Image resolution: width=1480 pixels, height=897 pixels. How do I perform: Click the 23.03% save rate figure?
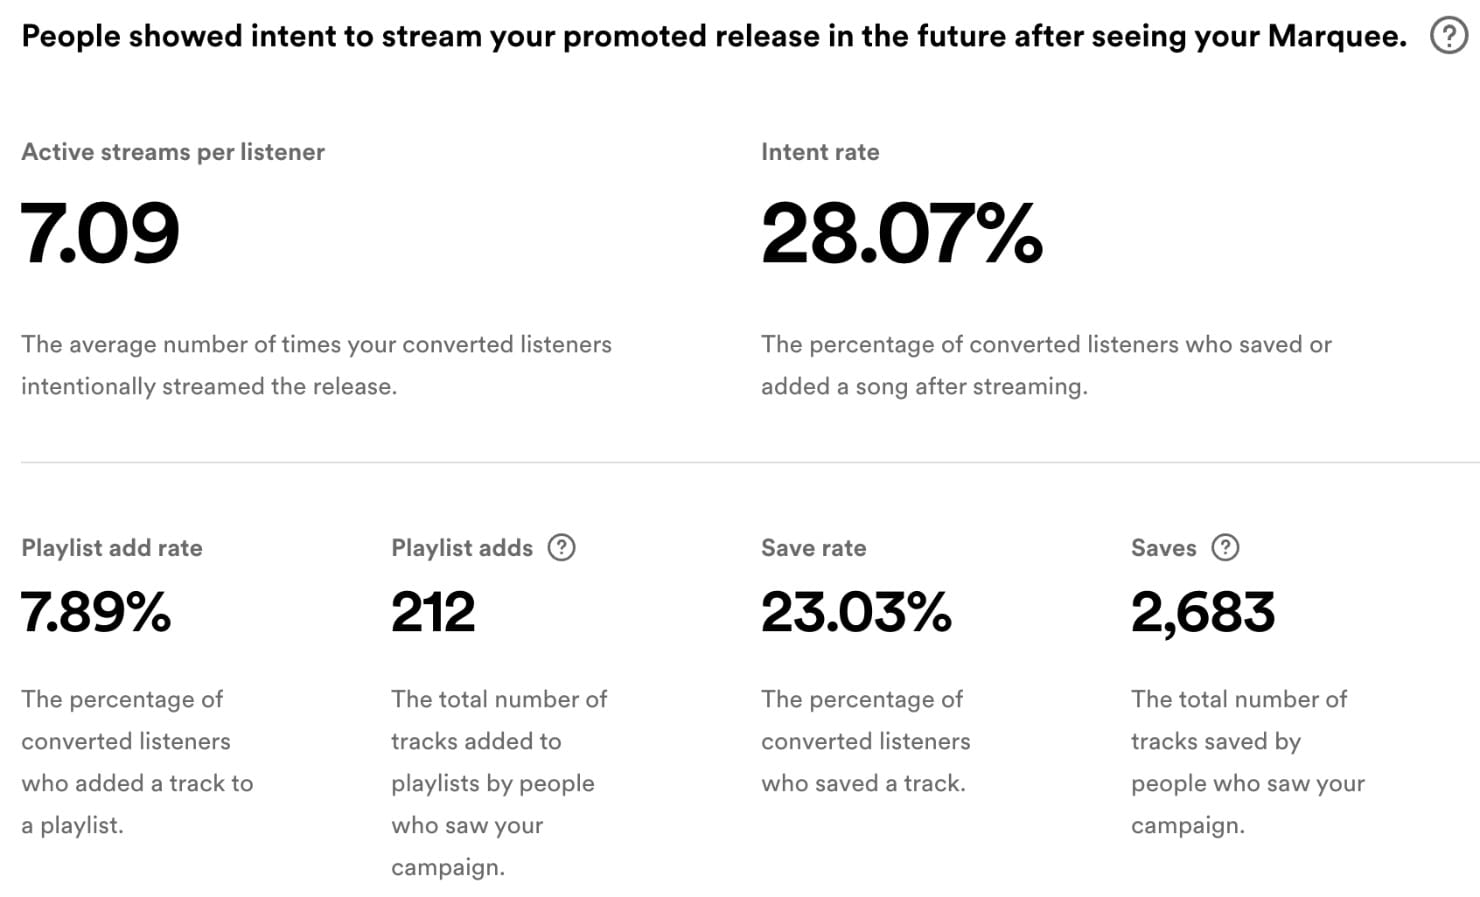pyautogui.click(x=856, y=612)
